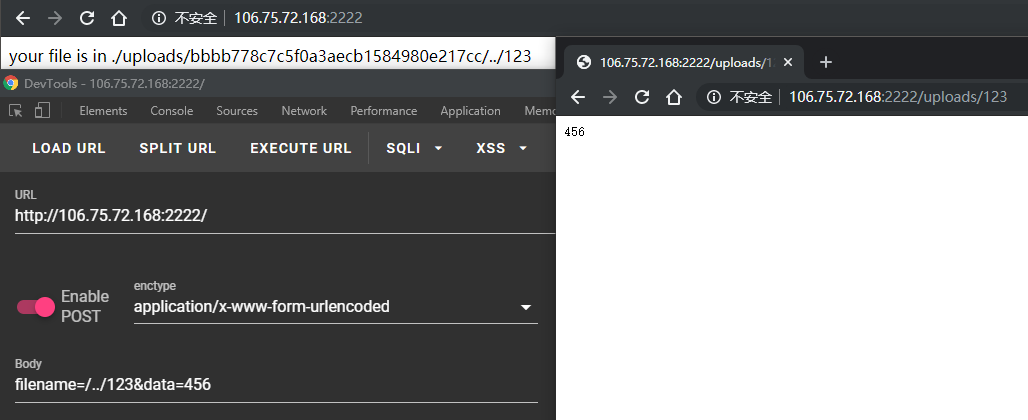1028x420 pixels.
Task: Click LOAD URL button
Action: click(x=69, y=148)
